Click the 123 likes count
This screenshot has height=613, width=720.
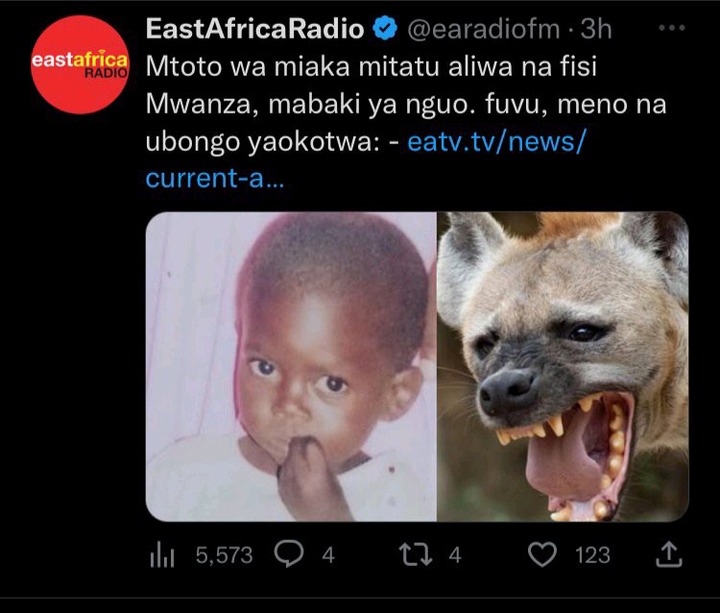593,555
